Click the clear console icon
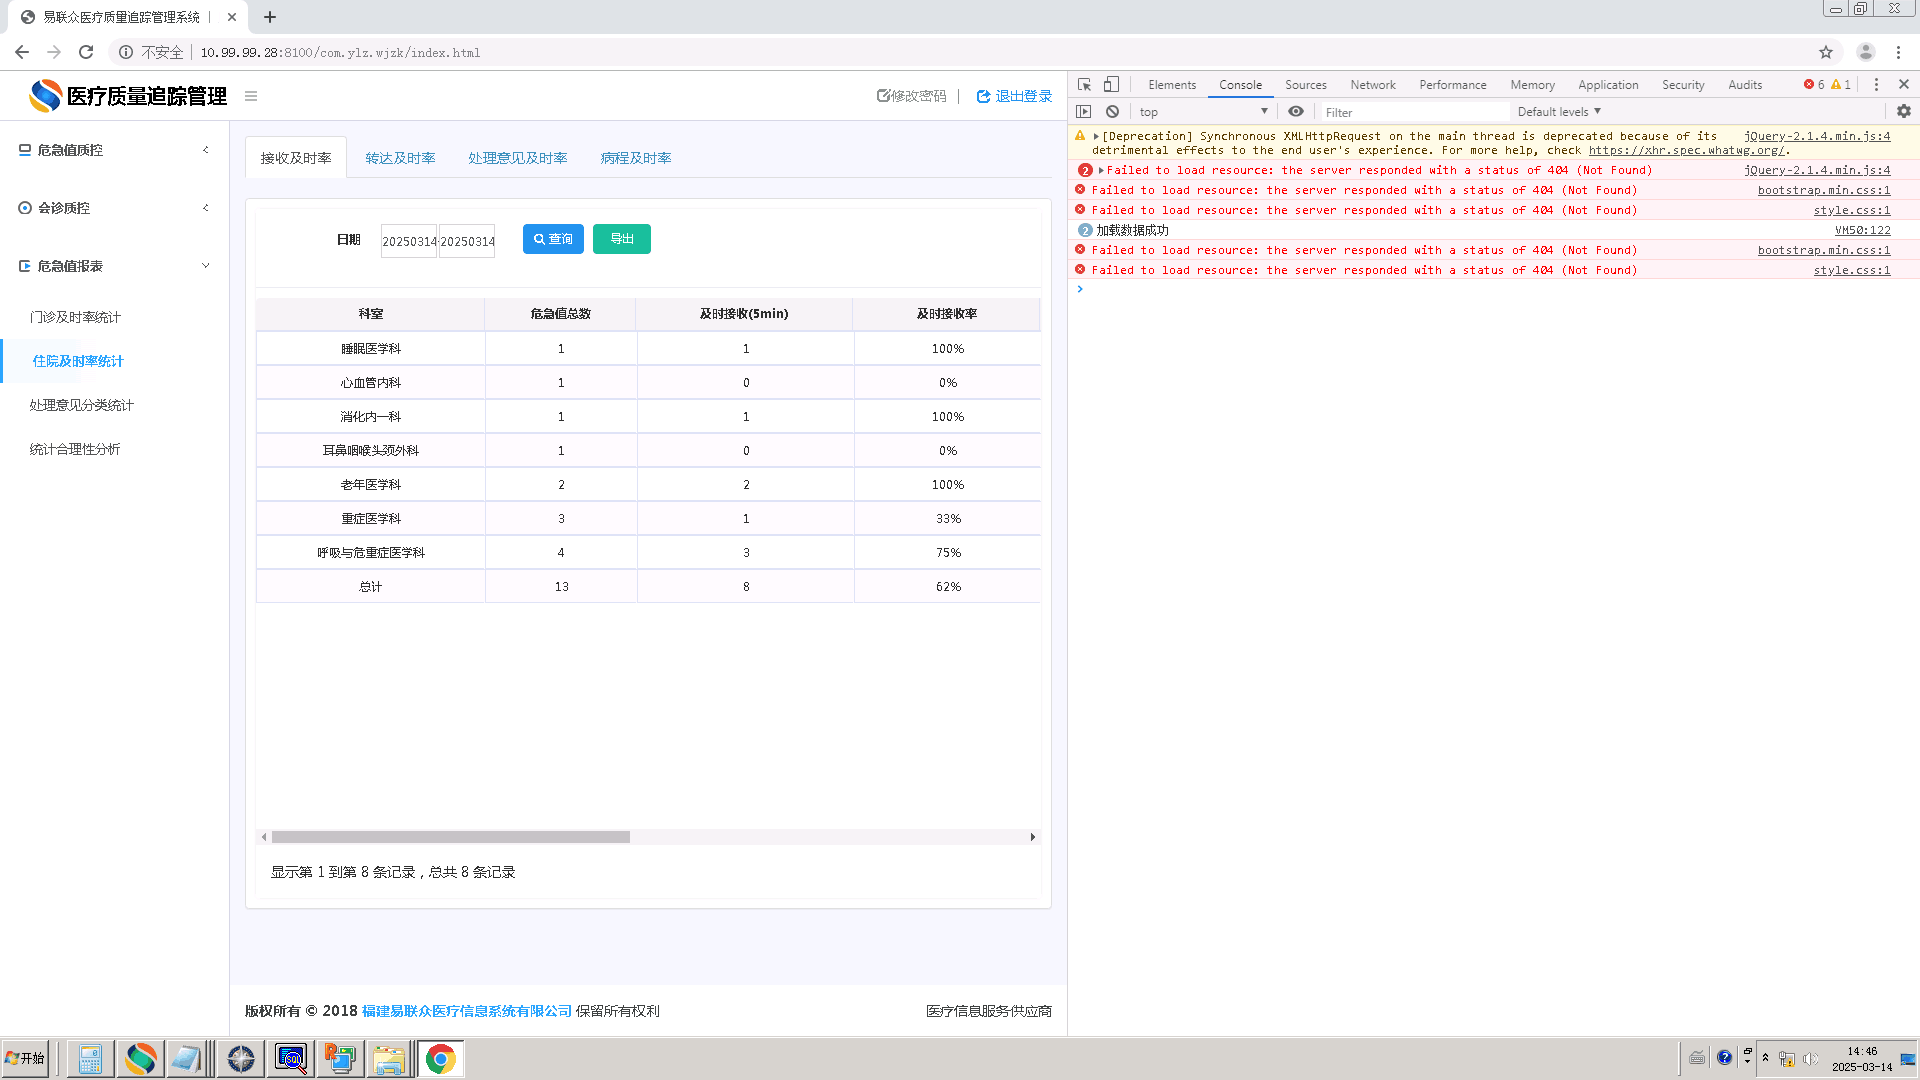 pos(1112,112)
